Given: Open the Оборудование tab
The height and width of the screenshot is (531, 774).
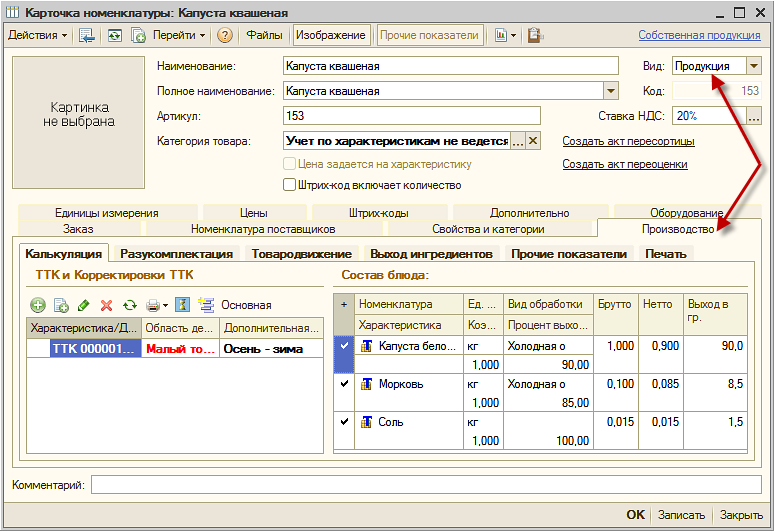Looking at the screenshot, I should [687, 212].
